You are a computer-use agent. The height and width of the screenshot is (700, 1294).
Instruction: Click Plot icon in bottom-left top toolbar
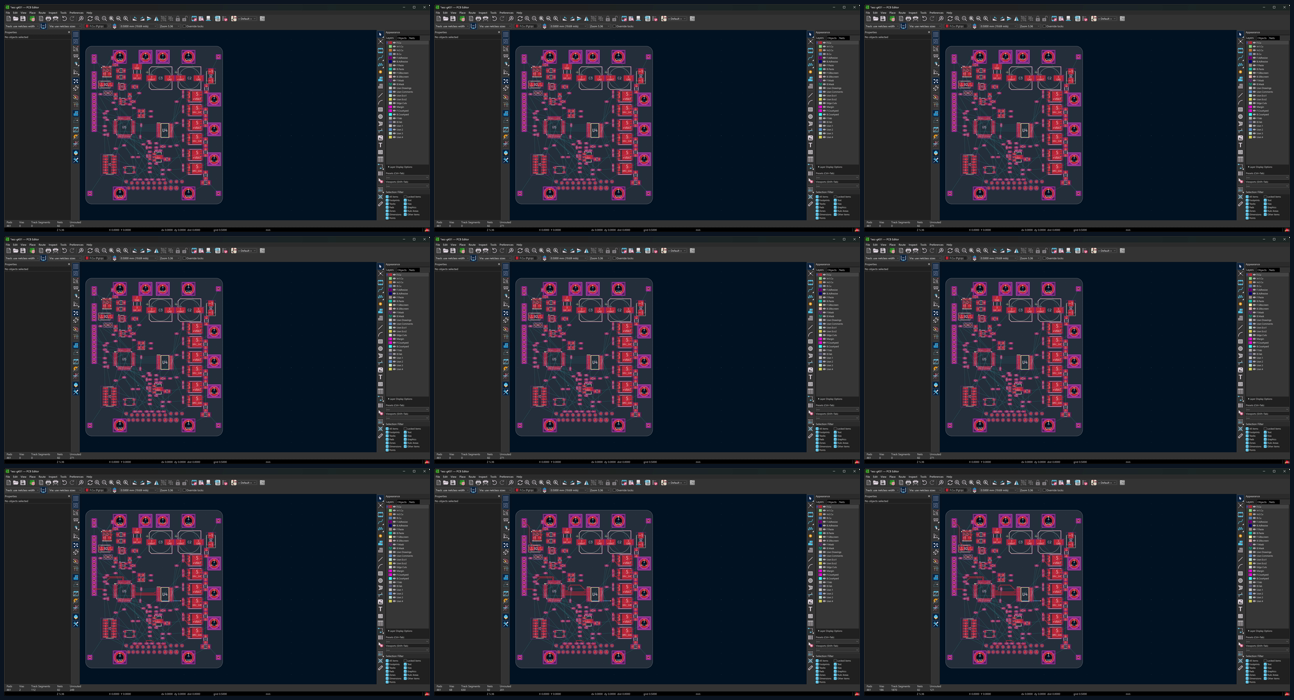[55, 482]
